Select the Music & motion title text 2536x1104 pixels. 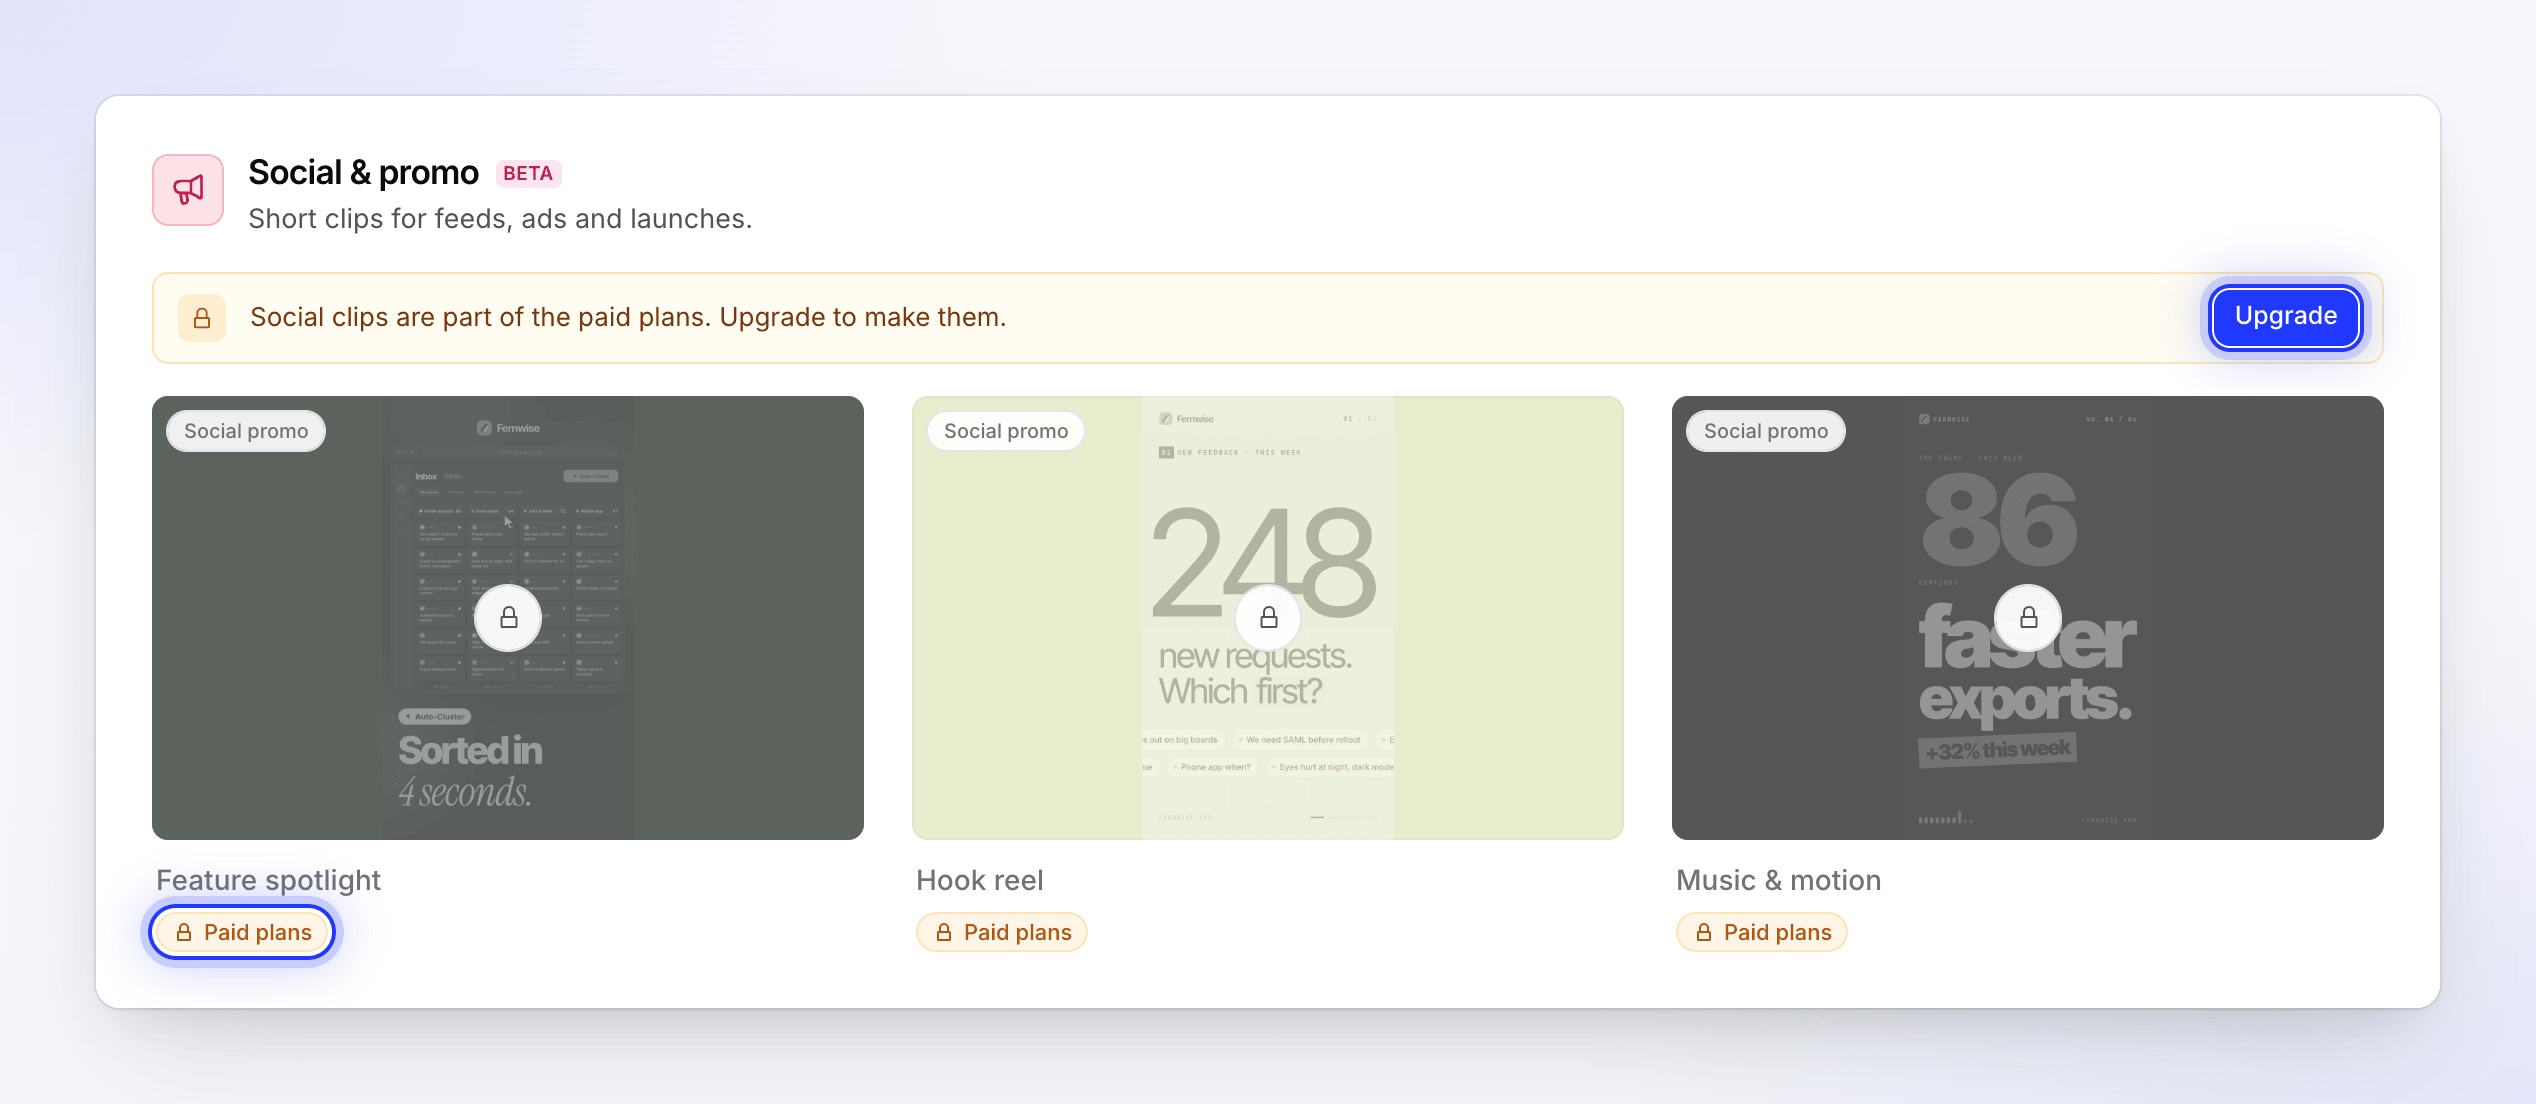[x=1779, y=880]
